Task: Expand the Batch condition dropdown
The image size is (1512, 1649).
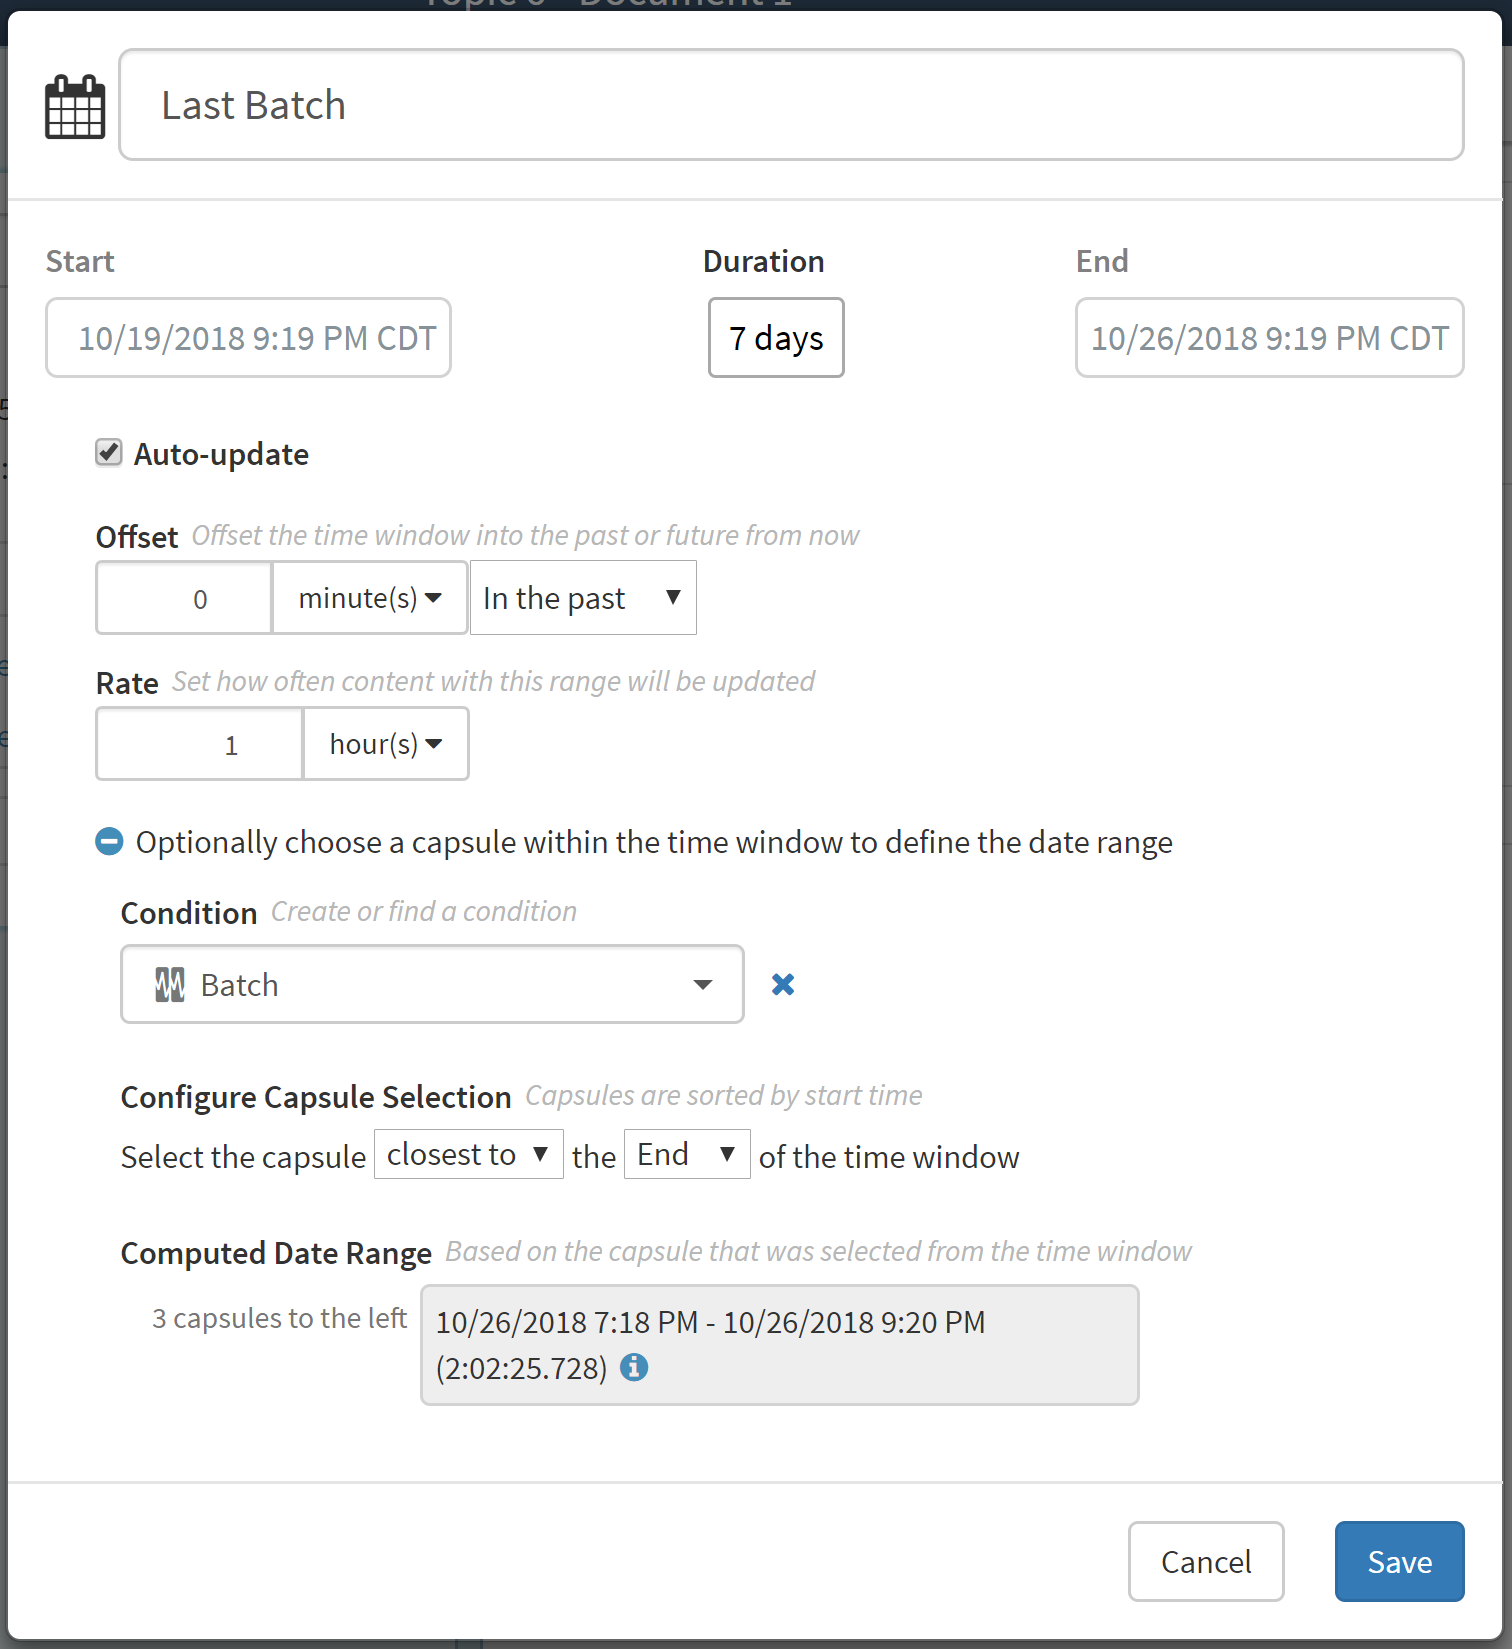Action: coord(702,985)
